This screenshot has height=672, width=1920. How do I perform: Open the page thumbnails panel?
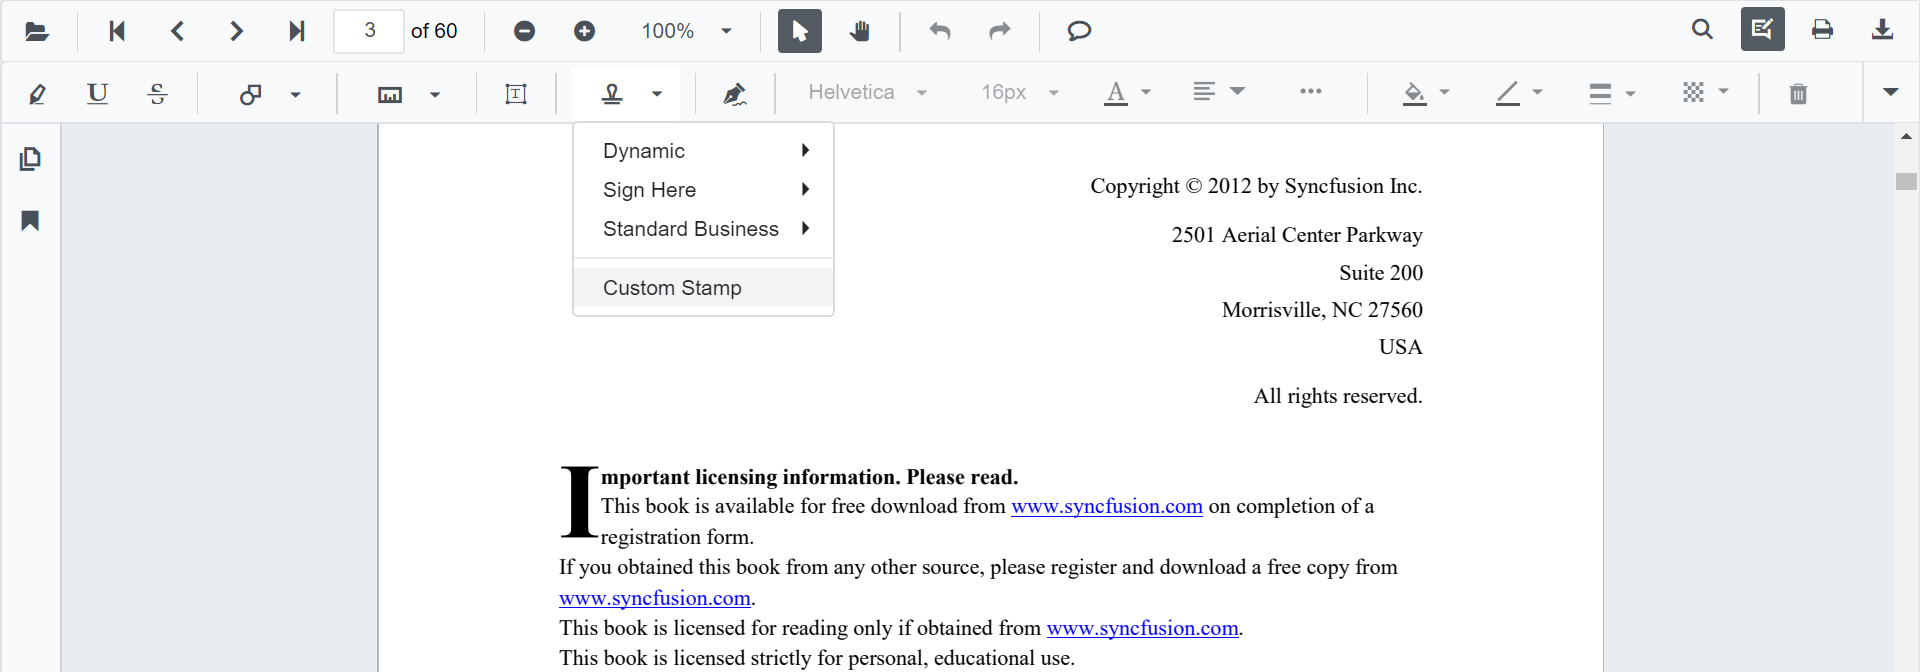click(x=31, y=159)
